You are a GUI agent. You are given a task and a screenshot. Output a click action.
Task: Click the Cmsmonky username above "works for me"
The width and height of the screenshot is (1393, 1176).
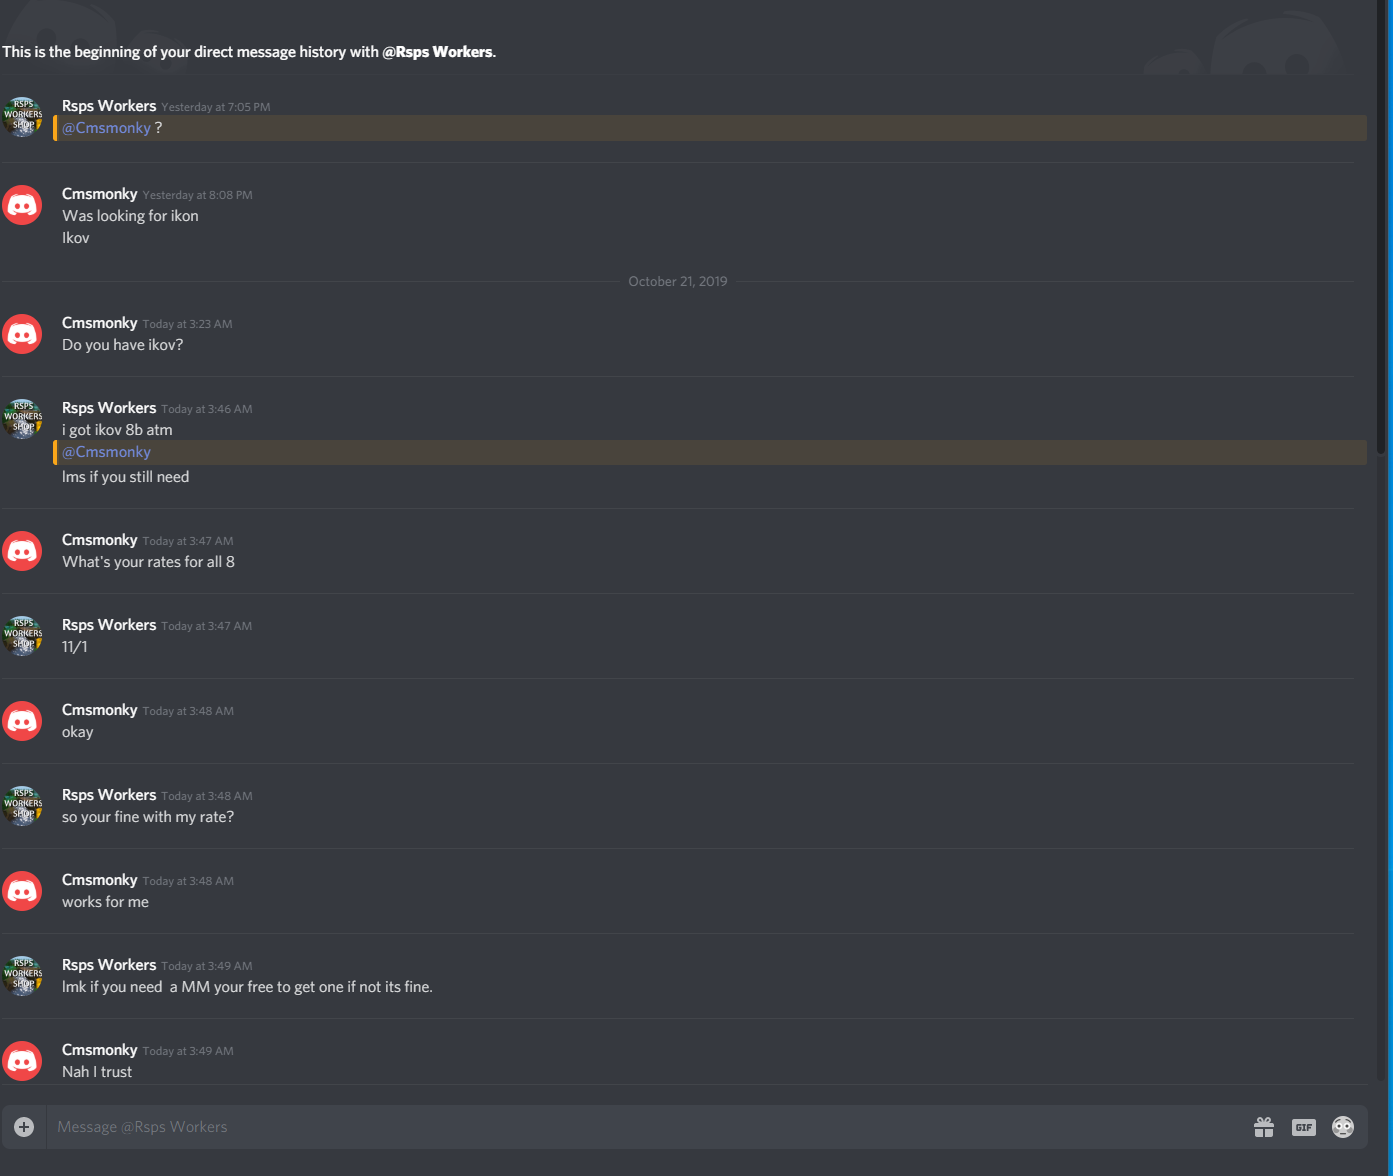[x=99, y=880]
